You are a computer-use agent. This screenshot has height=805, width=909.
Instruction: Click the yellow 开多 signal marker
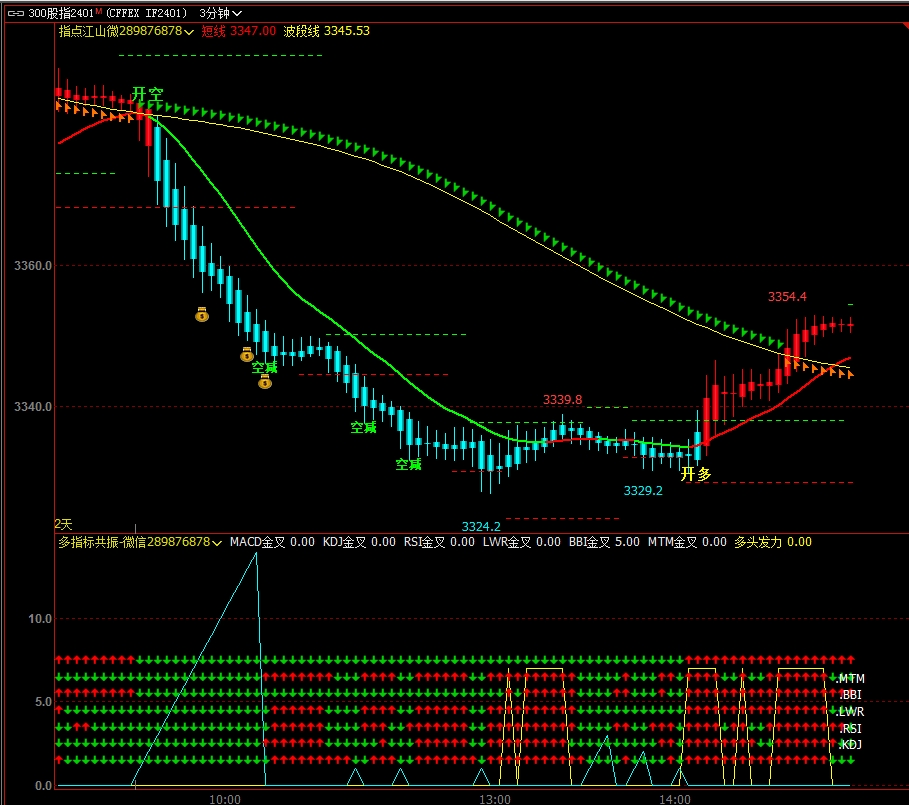(x=696, y=474)
